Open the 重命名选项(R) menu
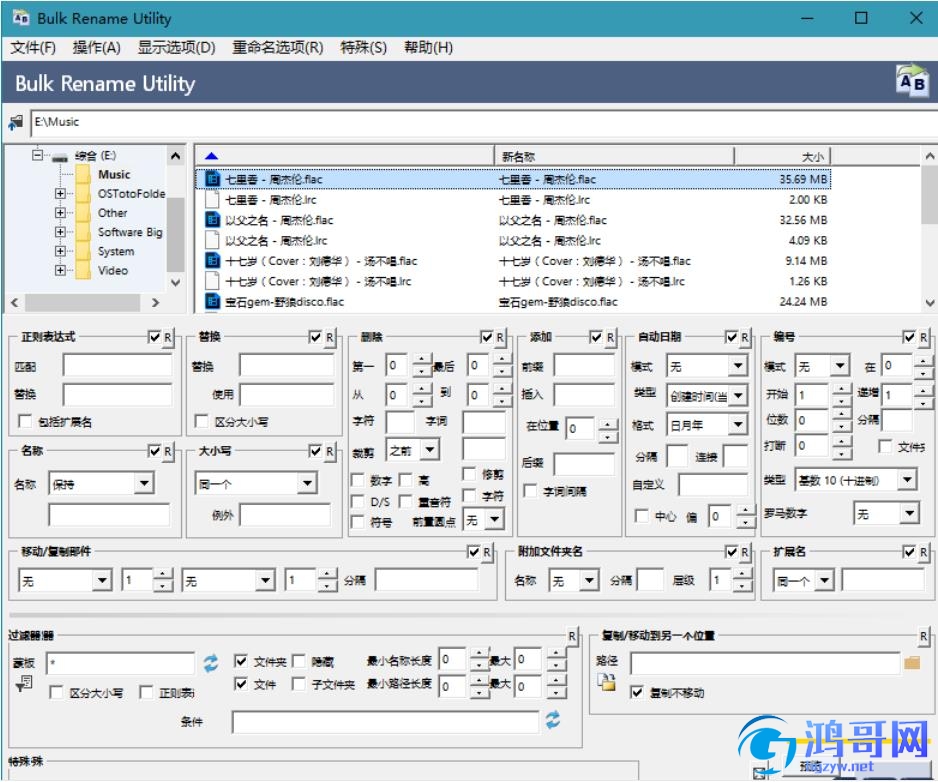Screen dimensions: 938x782 point(278,47)
